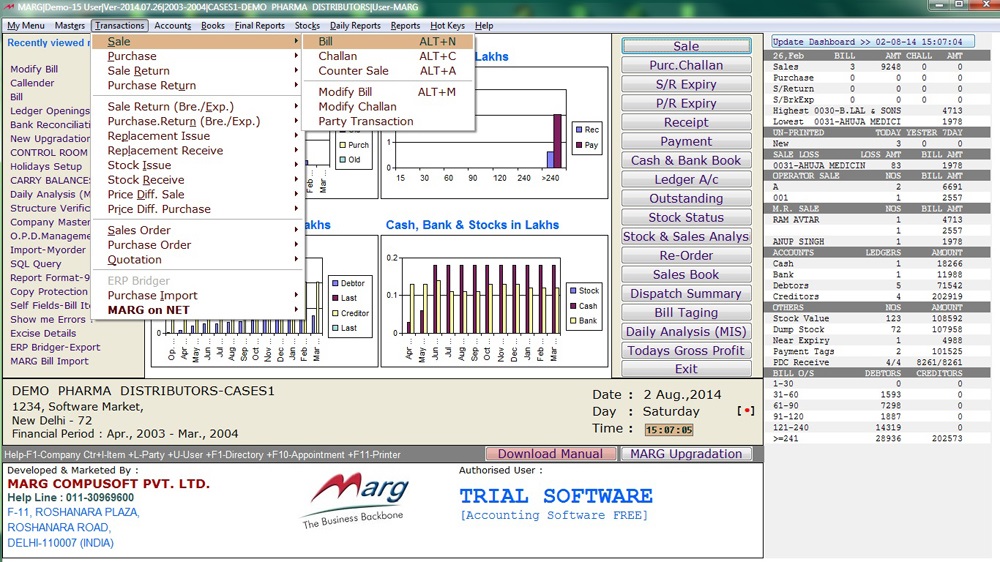
Task: Open the Stocks menu
Action: 307,26
